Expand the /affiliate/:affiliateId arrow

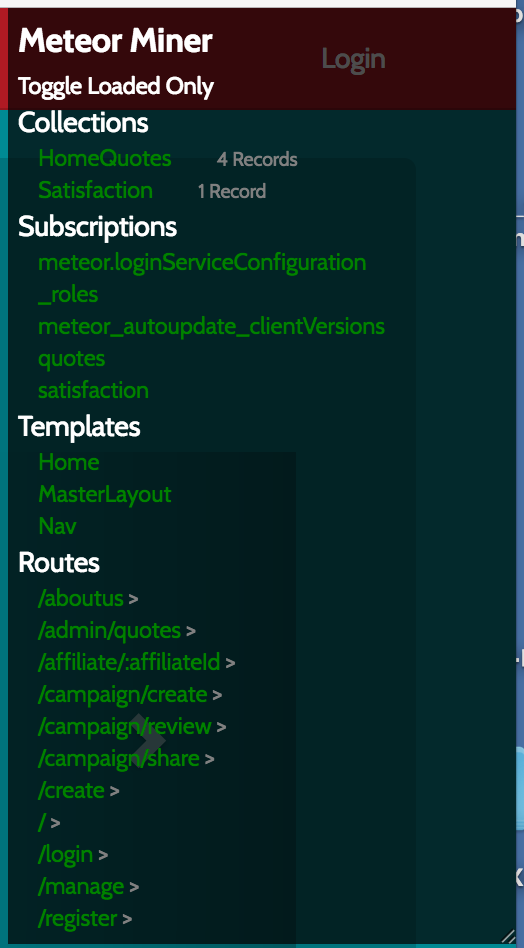coord(230,664)
